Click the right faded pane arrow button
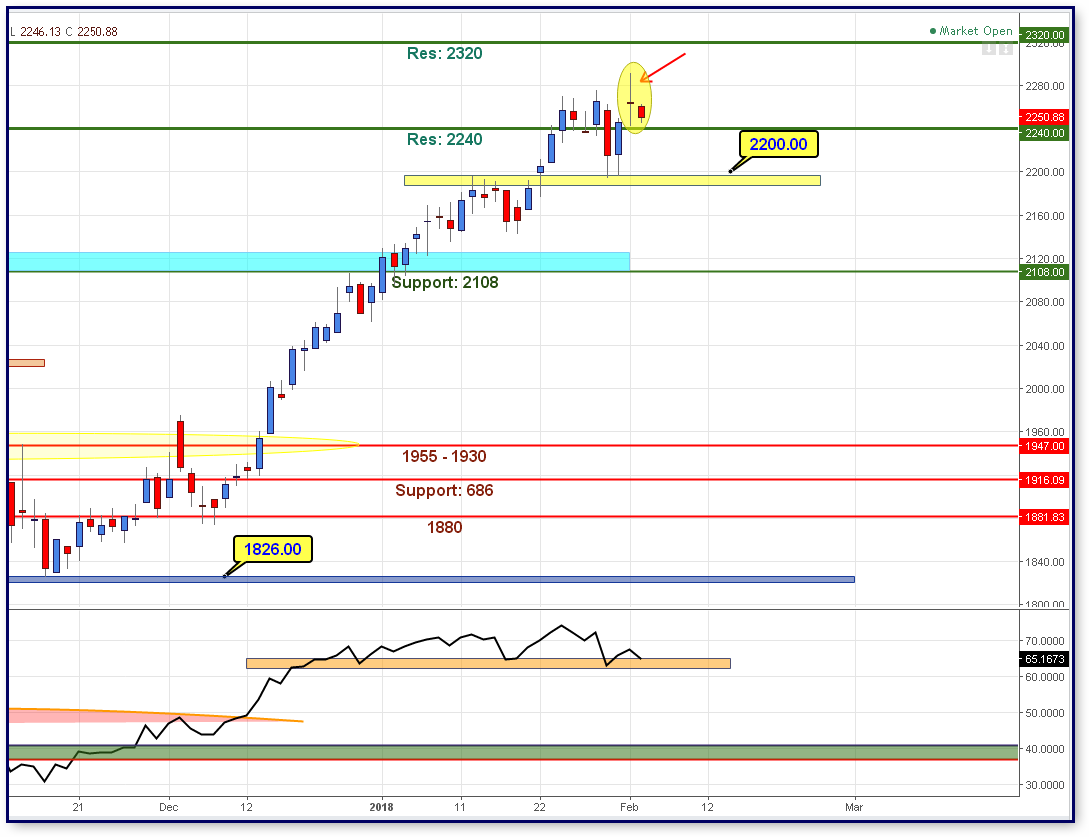 point(1006,49)
